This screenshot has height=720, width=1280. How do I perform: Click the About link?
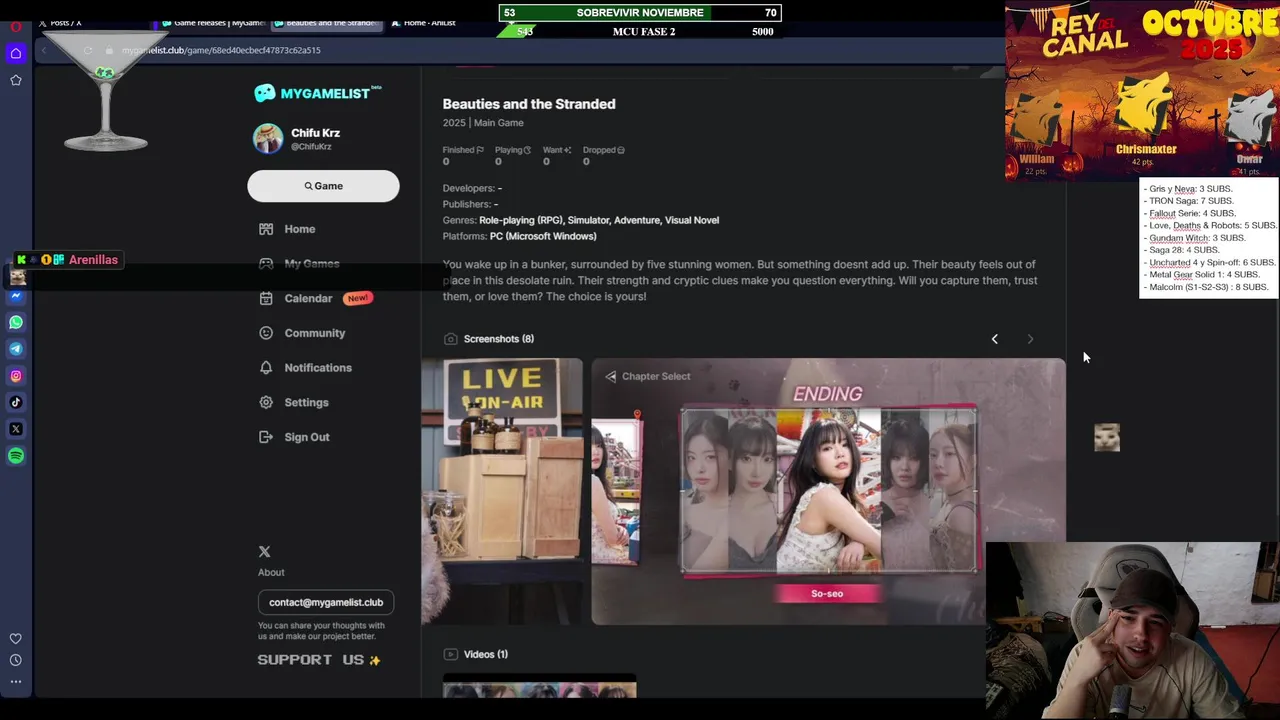click(271, 572)
